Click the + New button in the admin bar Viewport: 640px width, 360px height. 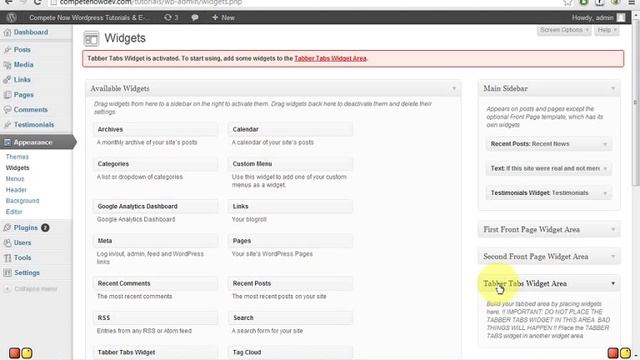(223, 18)
